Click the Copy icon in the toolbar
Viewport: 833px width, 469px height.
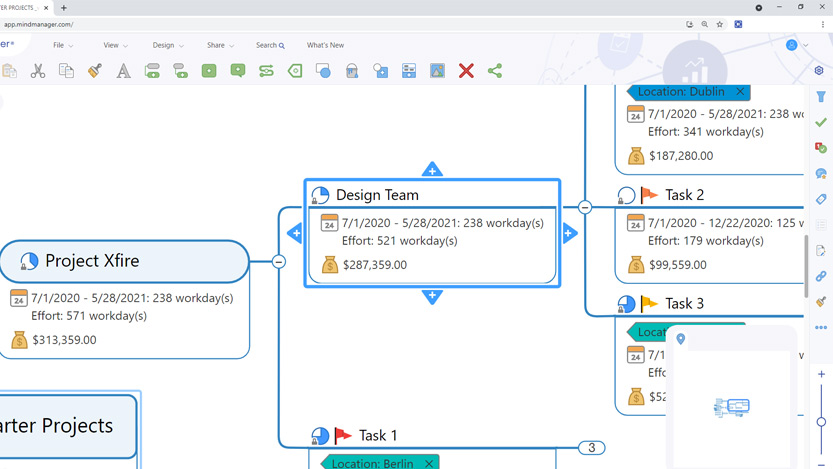coord(66,71)
